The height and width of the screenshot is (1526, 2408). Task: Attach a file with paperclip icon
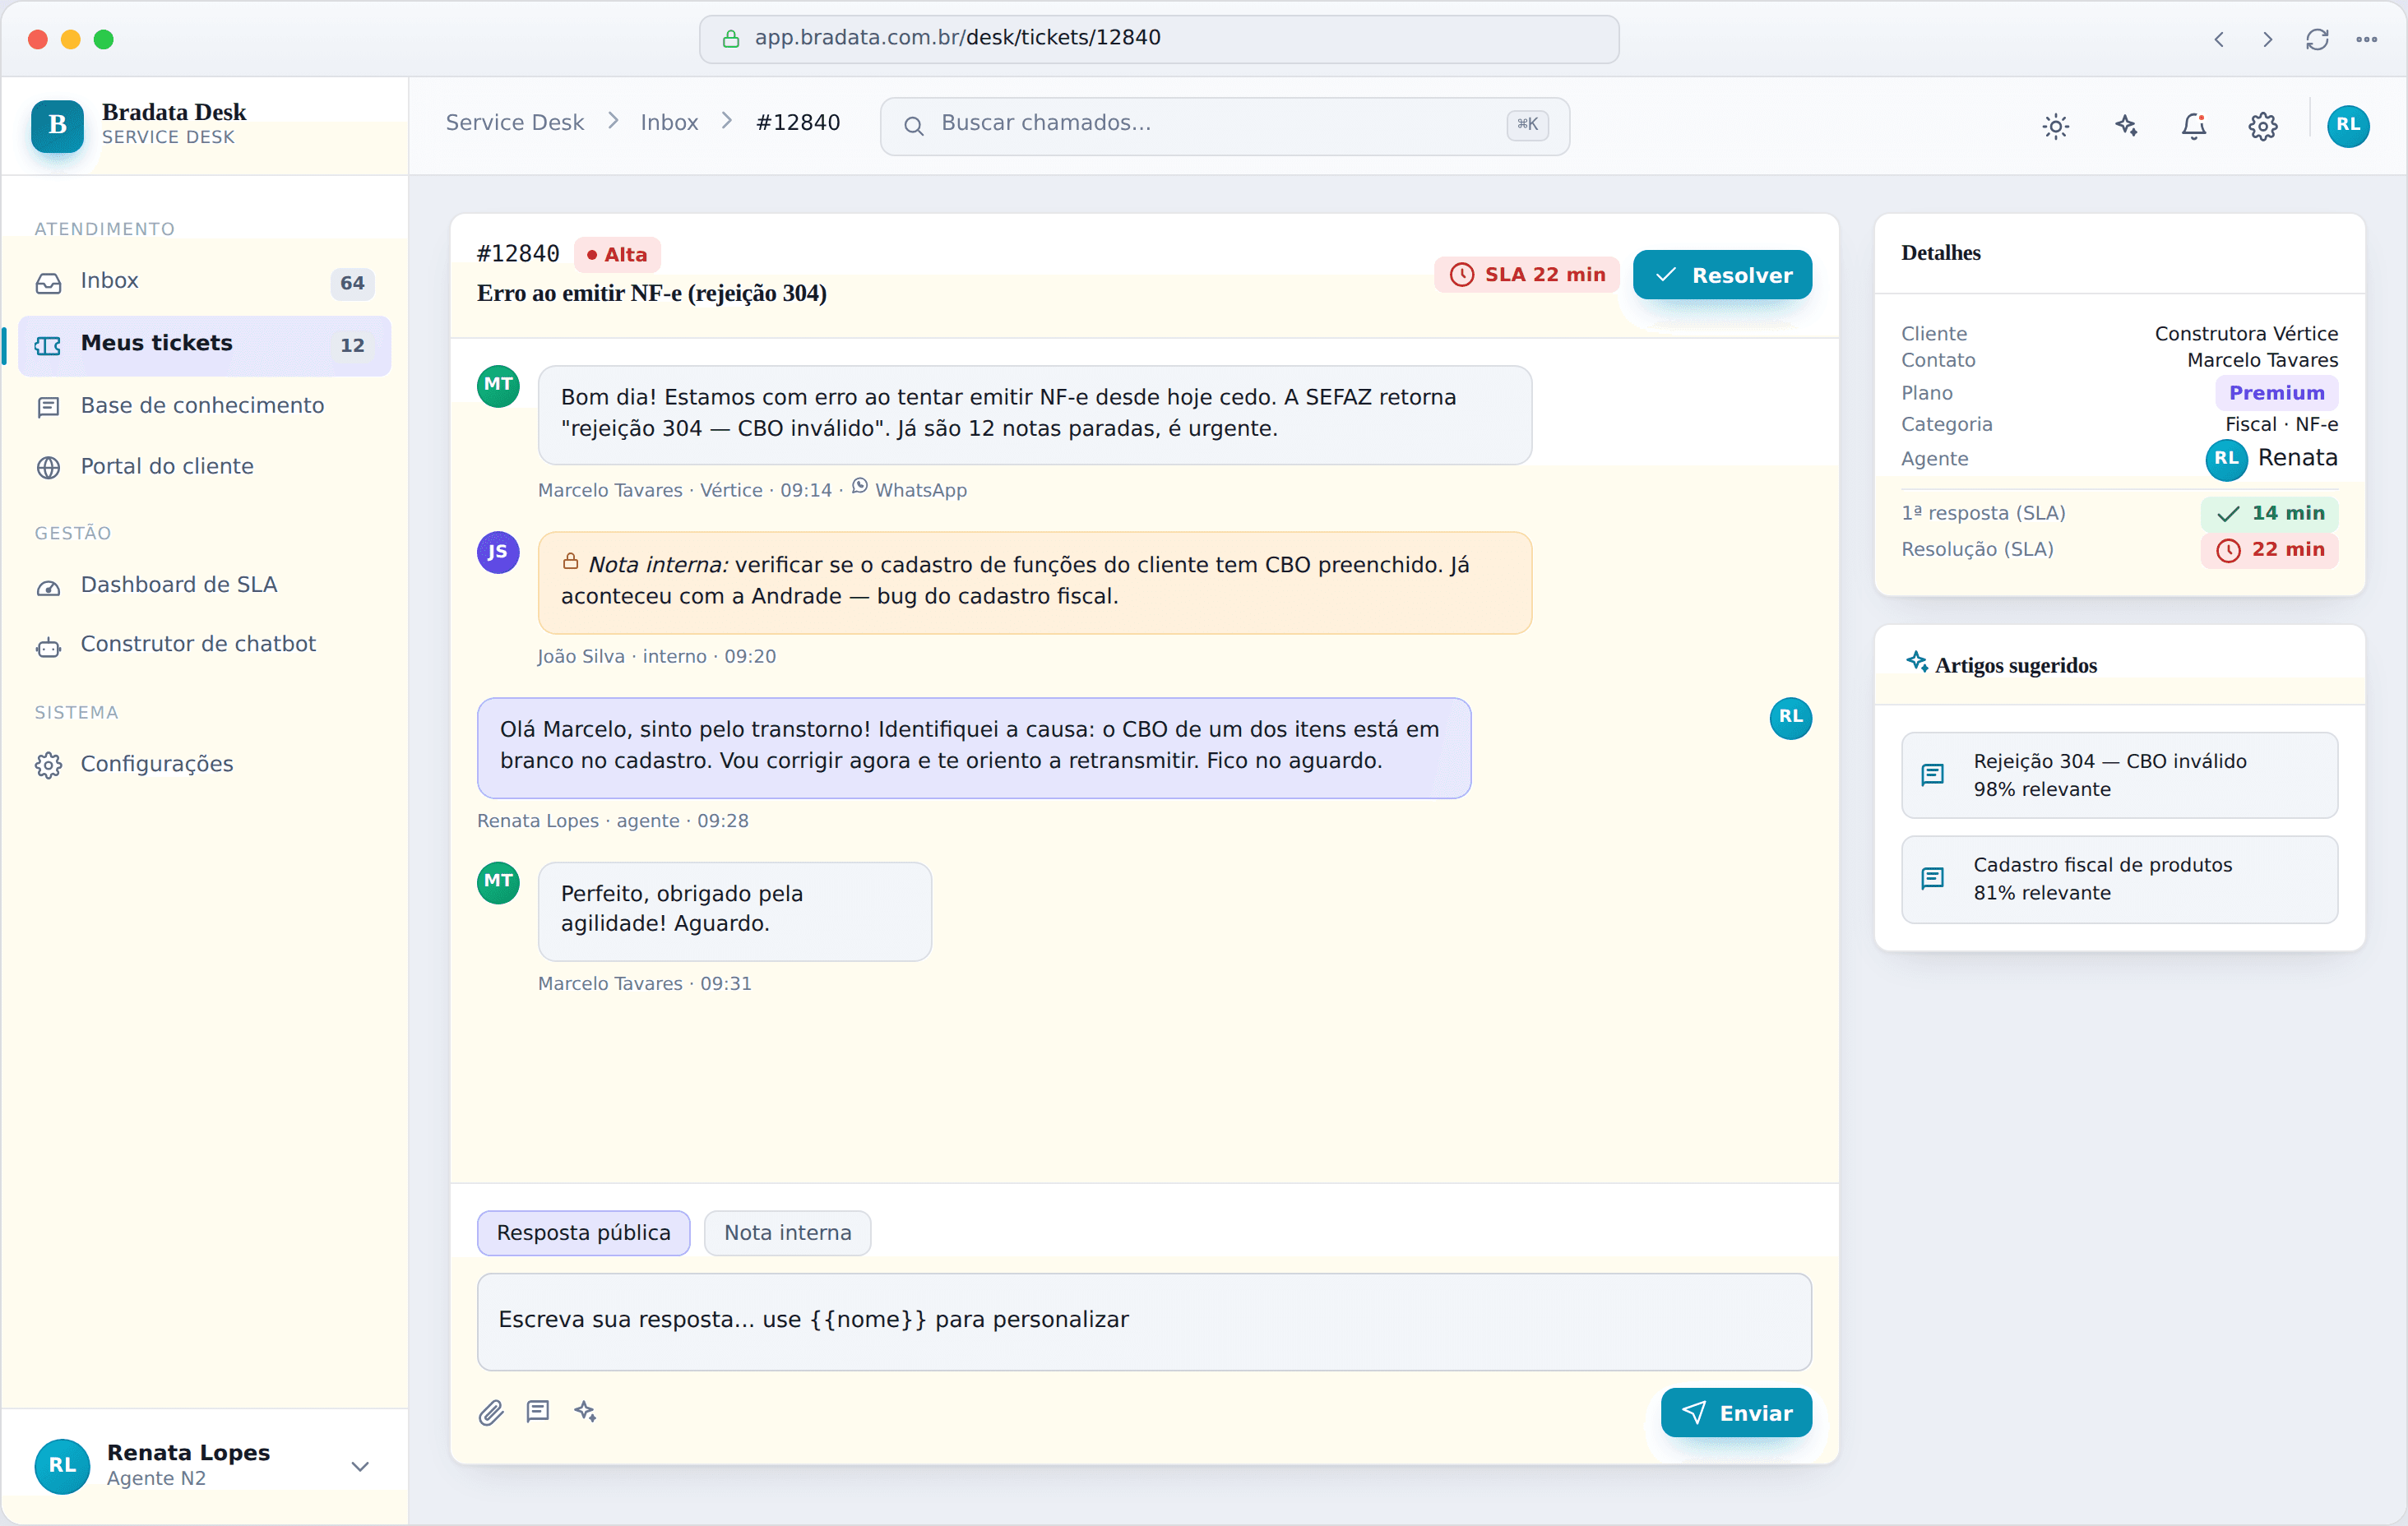pyautogui.click(x=491, y=1412)
